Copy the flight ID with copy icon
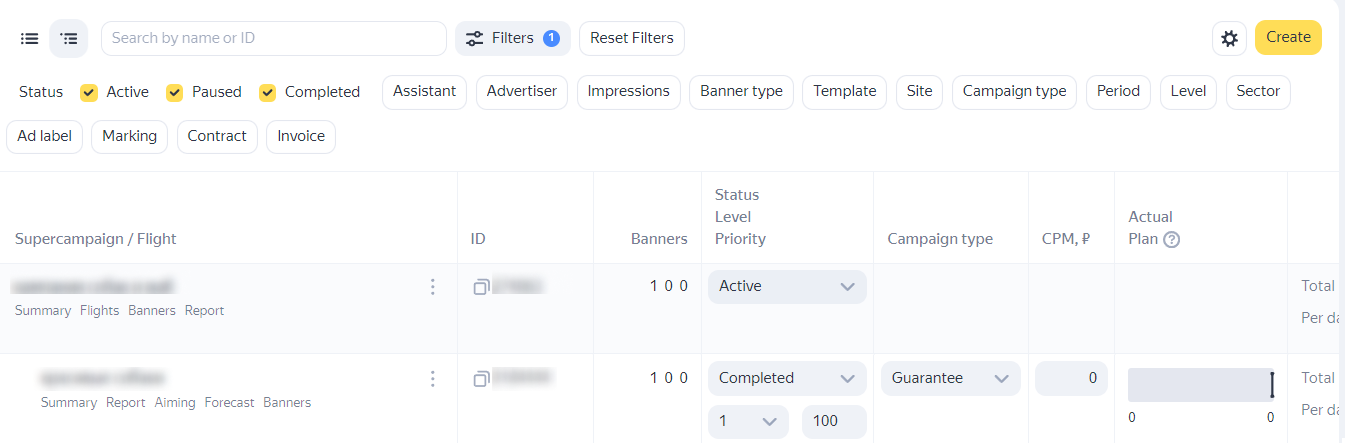Screen dimensions: 1345x443 [481, 379]
